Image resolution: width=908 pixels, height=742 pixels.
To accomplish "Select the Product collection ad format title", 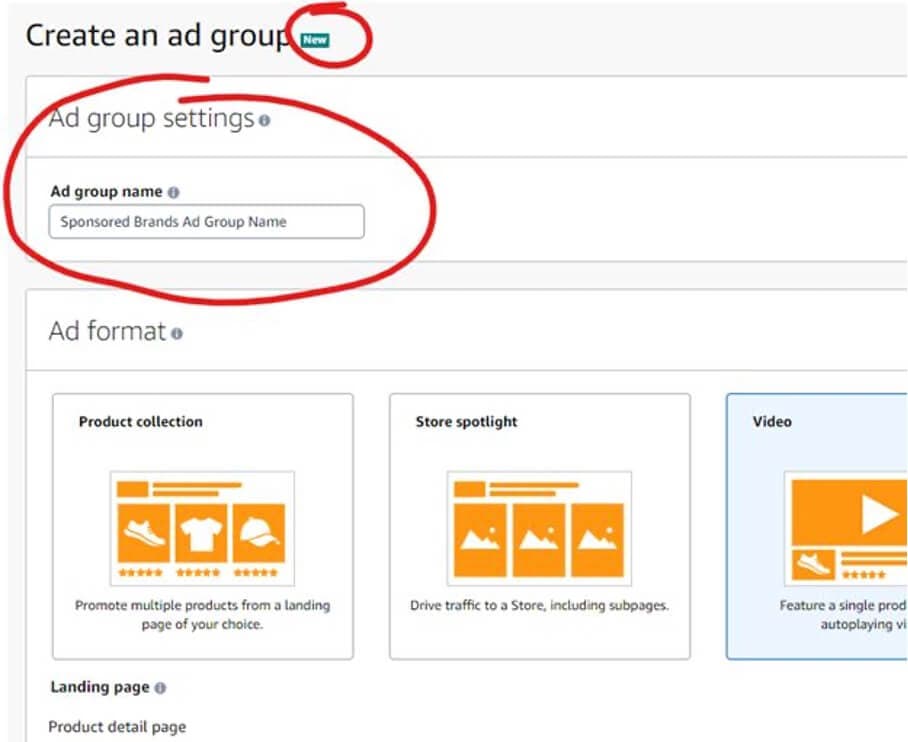I will point(140,422).
